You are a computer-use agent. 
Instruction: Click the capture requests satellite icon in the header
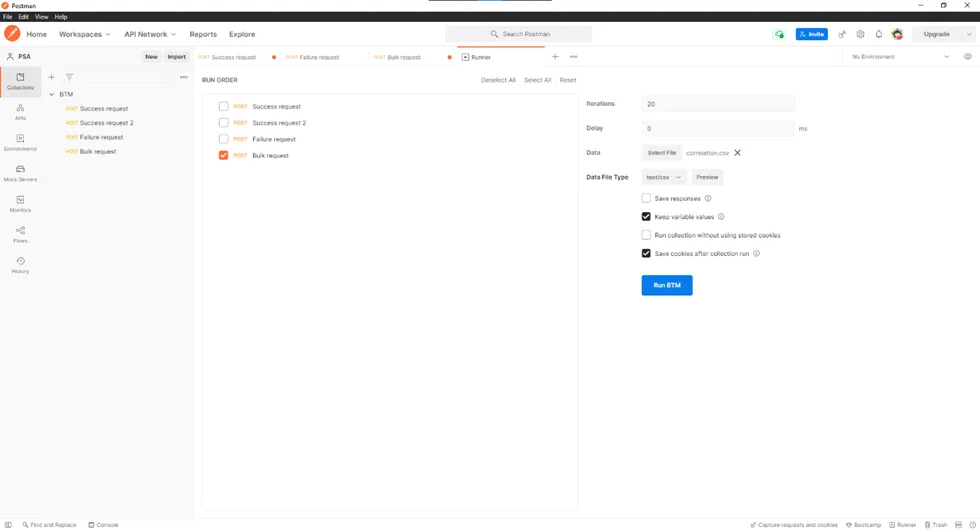pyautogui.click(x=842, y=34)
